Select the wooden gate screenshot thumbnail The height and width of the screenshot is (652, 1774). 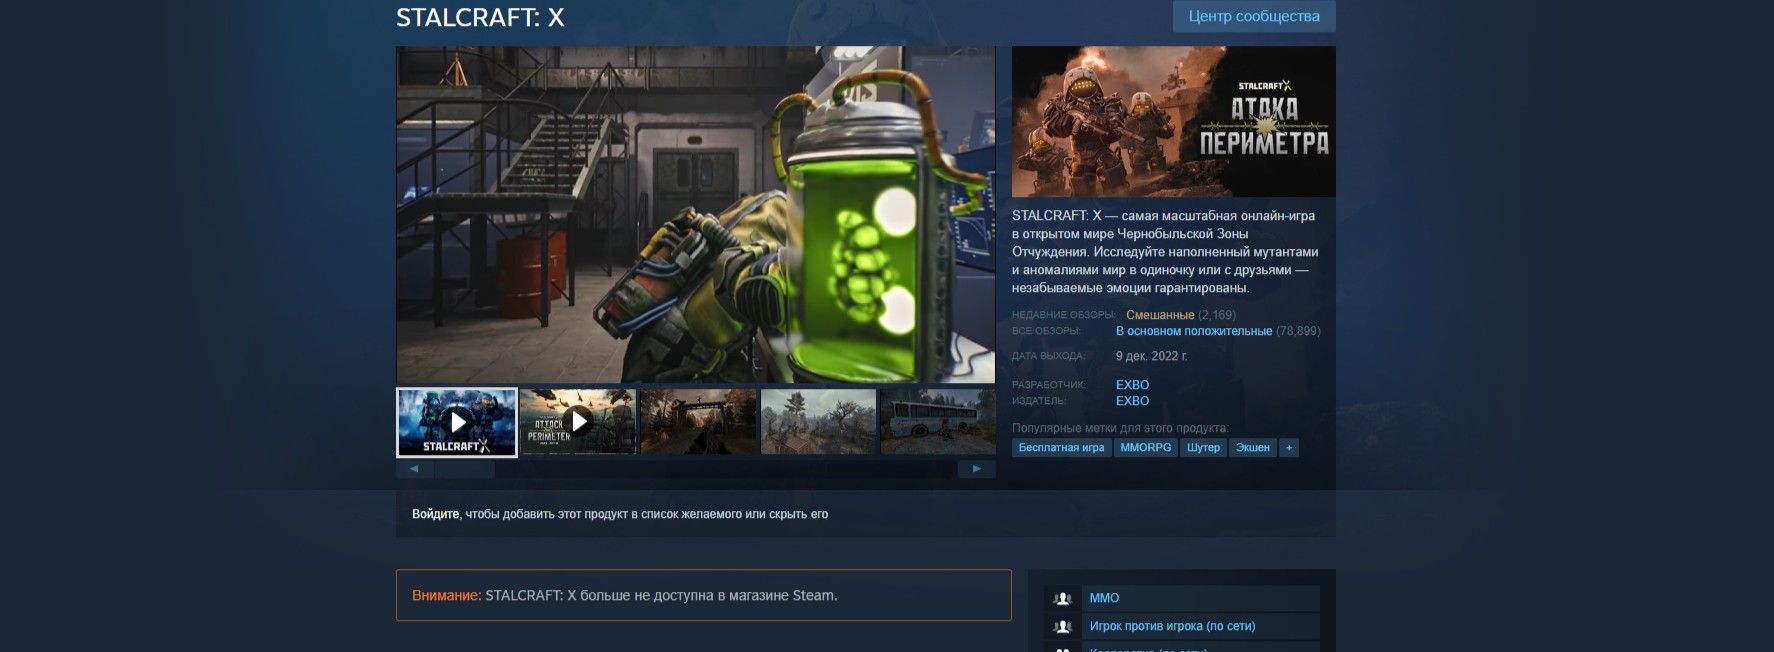point(698,422)
